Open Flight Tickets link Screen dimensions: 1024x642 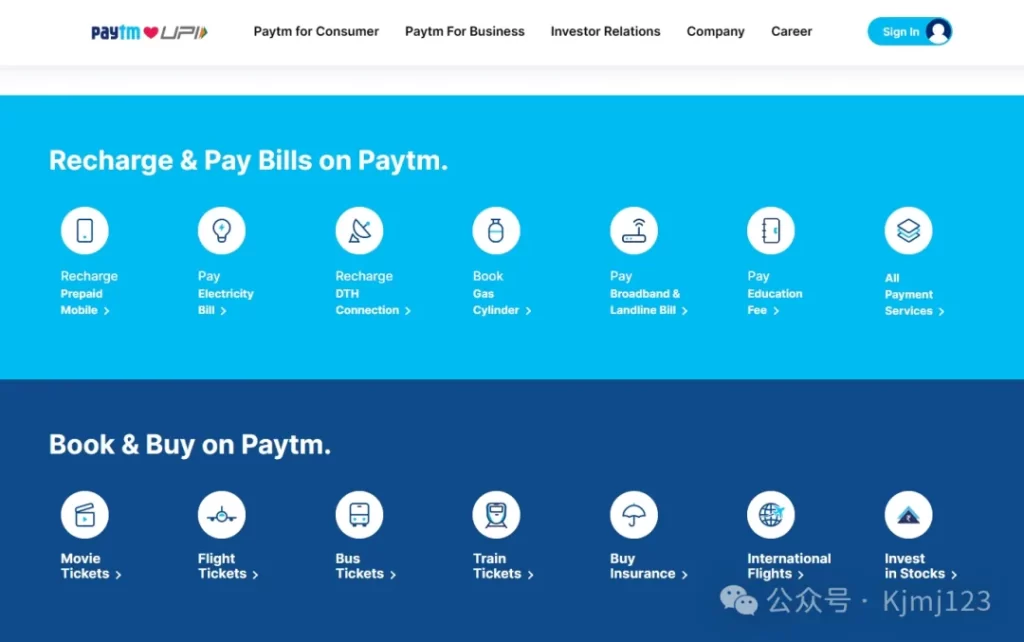(x=228, y=566)
